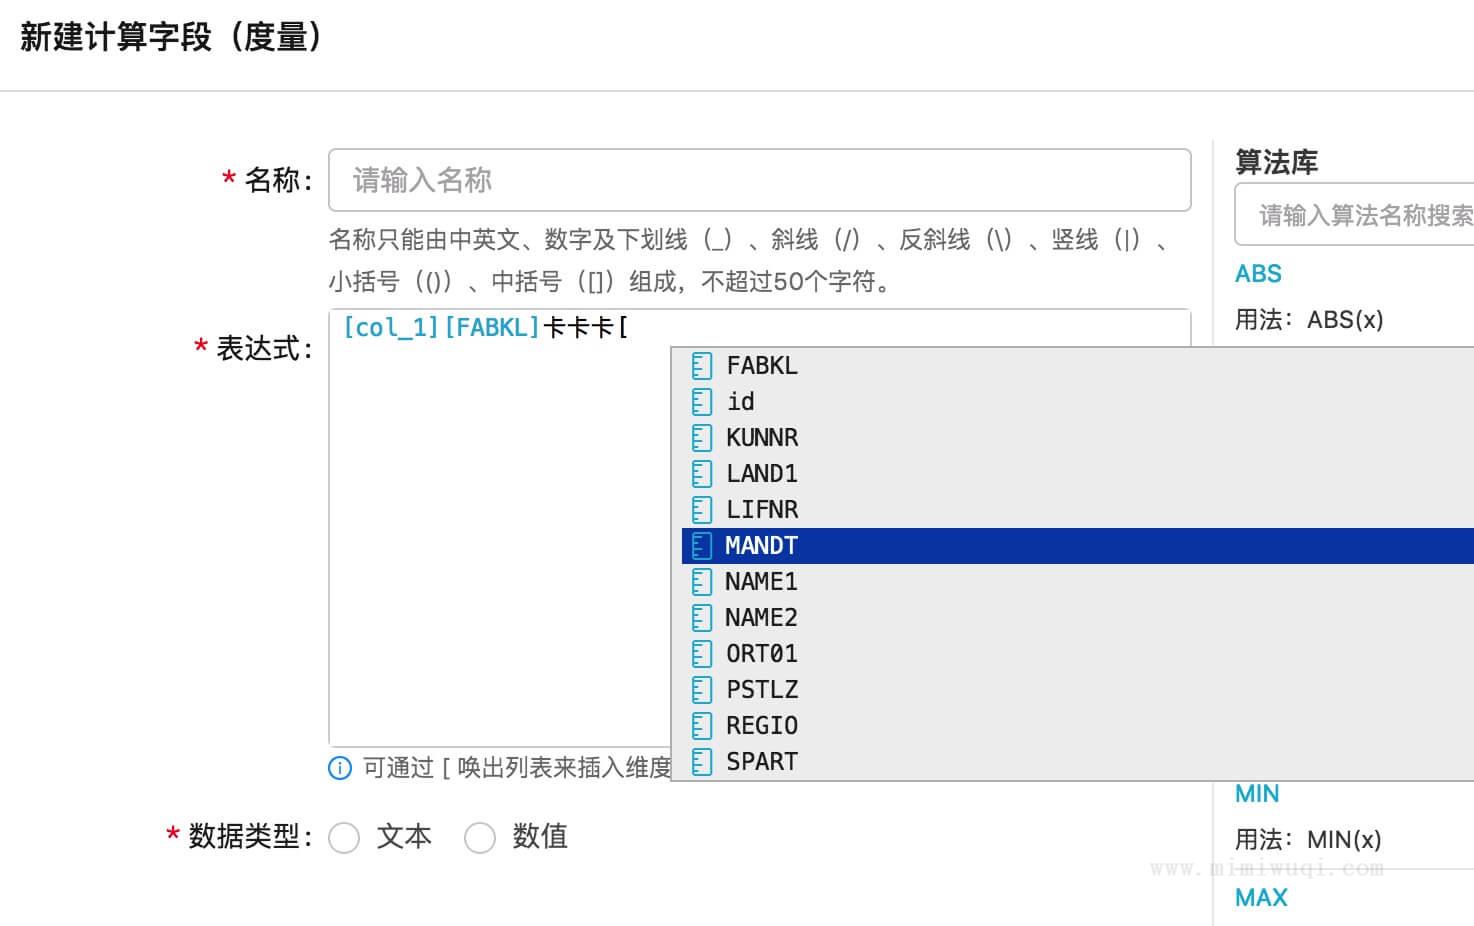Click the field icon beside KUNNR
This screenshot has height=926, width=1474.
pyautogui.click(x=702, y=438)
